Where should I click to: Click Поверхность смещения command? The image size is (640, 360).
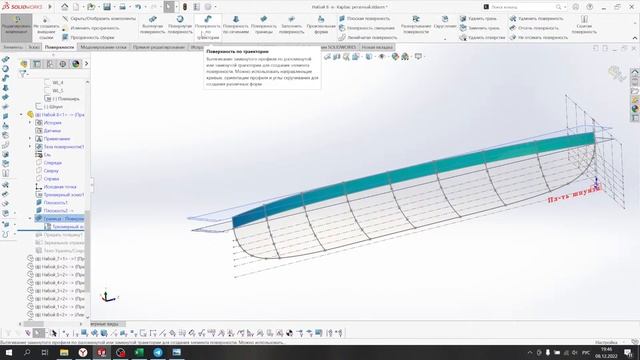click(x=367, y=28)
